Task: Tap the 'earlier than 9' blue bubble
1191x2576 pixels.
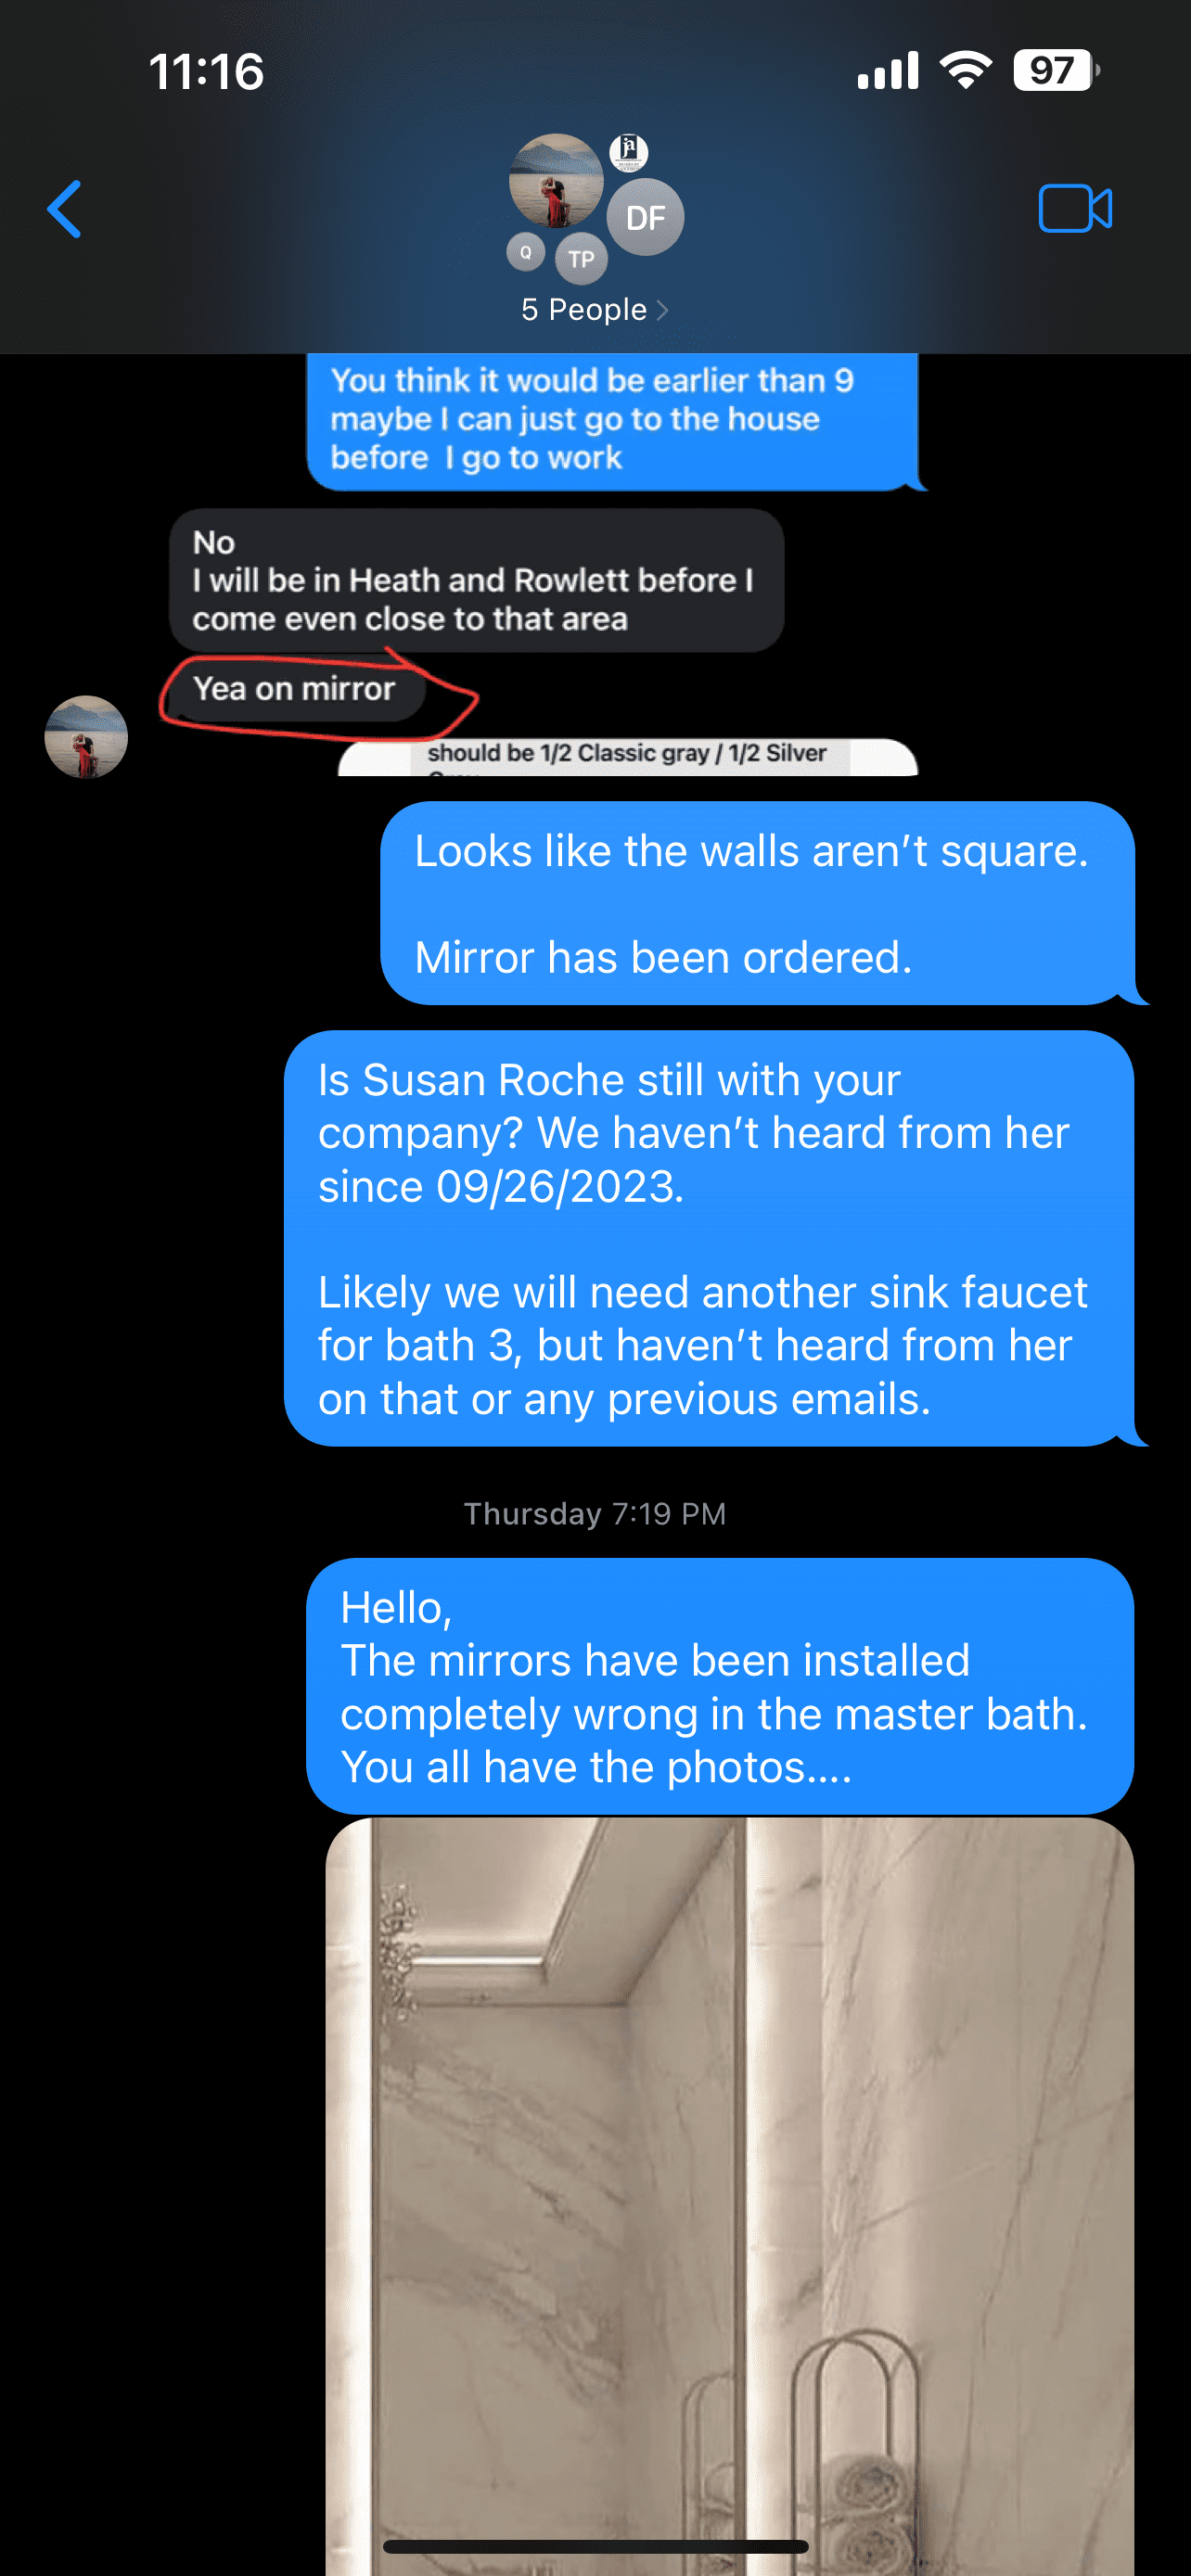Action: click(x=612, y=421)
